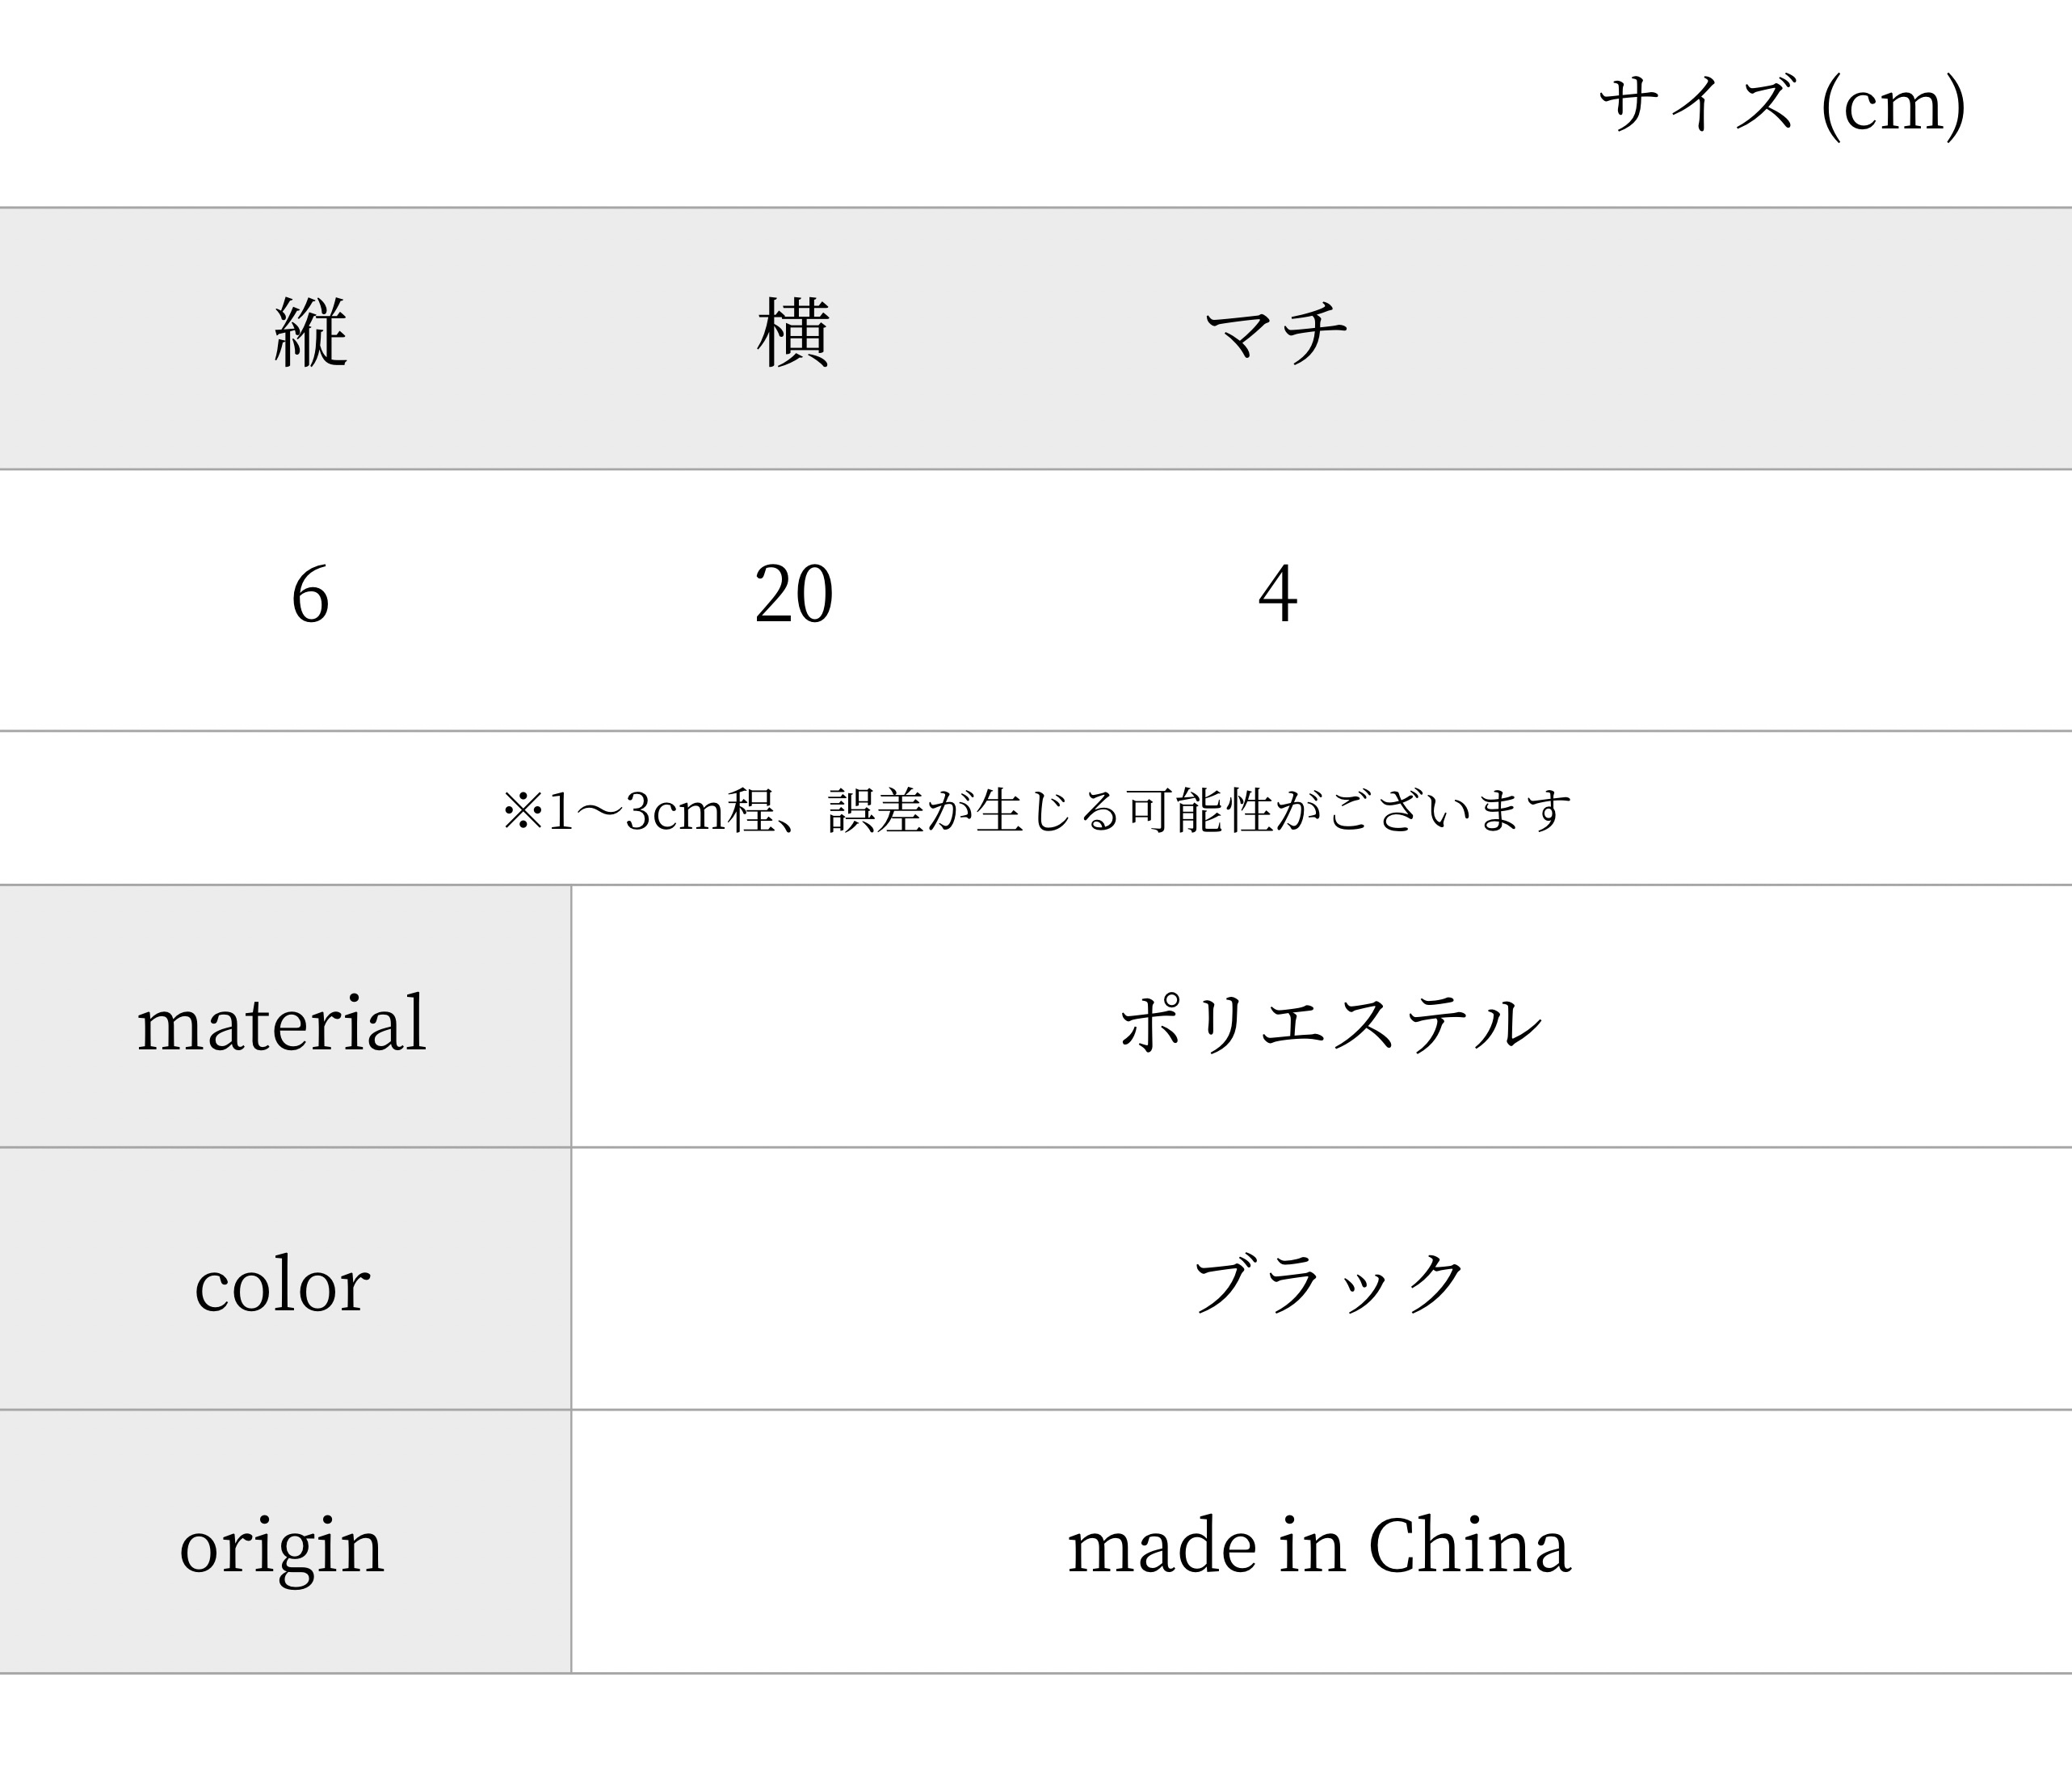Click the 横 value 20

click(x=793, y=595)
